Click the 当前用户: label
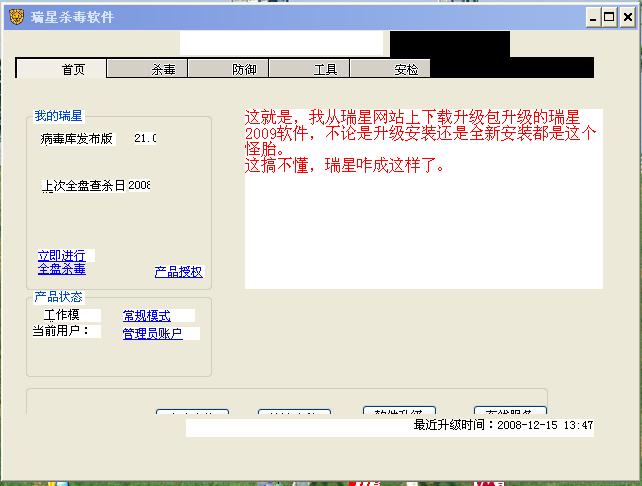642x486 pixels. pyautogui.click(x=61, y=331)
